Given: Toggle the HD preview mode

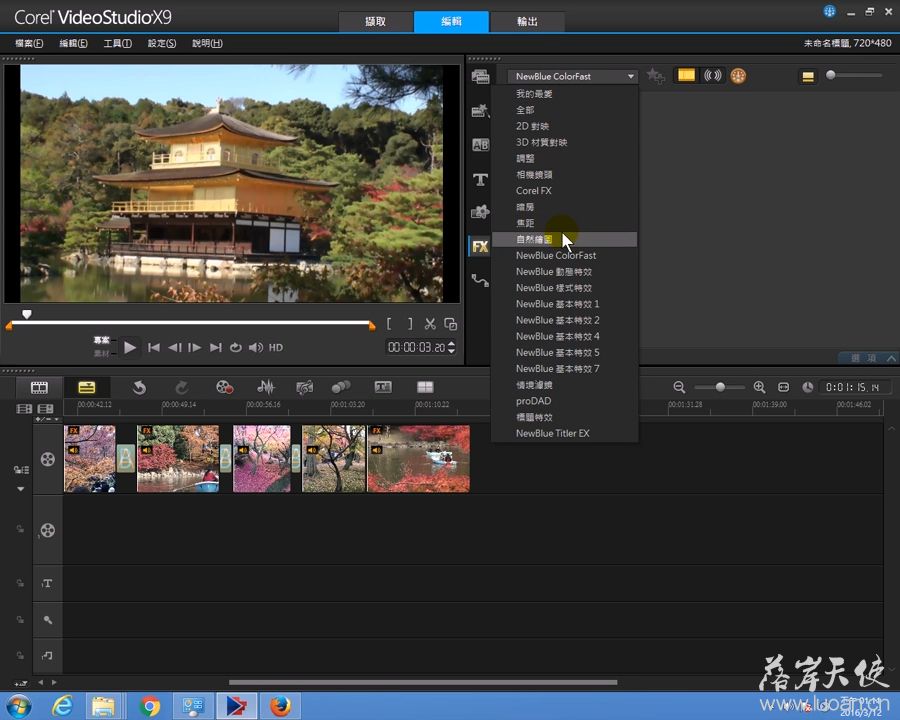Looking at the screenshot, I should (x=276, y=347).
